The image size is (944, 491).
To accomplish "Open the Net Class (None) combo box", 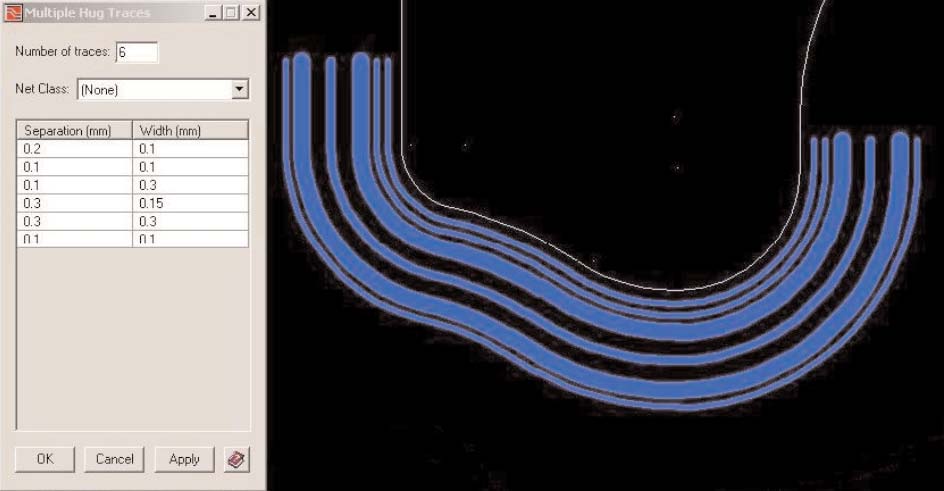I will [x=153, y=89].
